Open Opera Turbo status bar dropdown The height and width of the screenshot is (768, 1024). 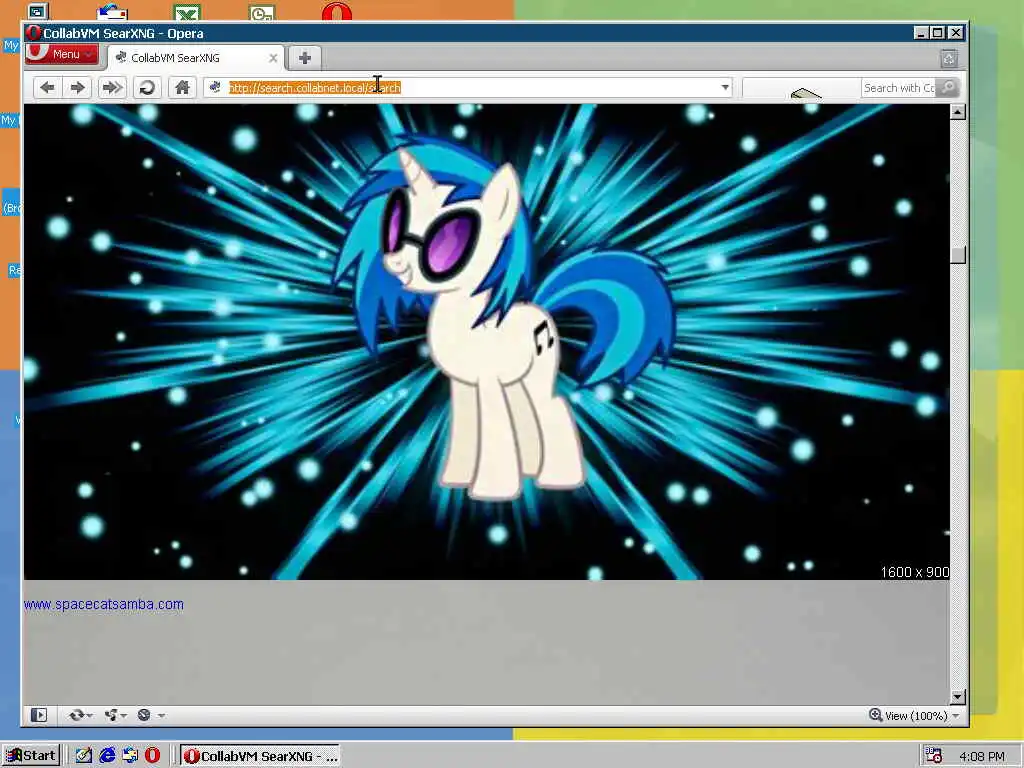[x=151, y=716]
